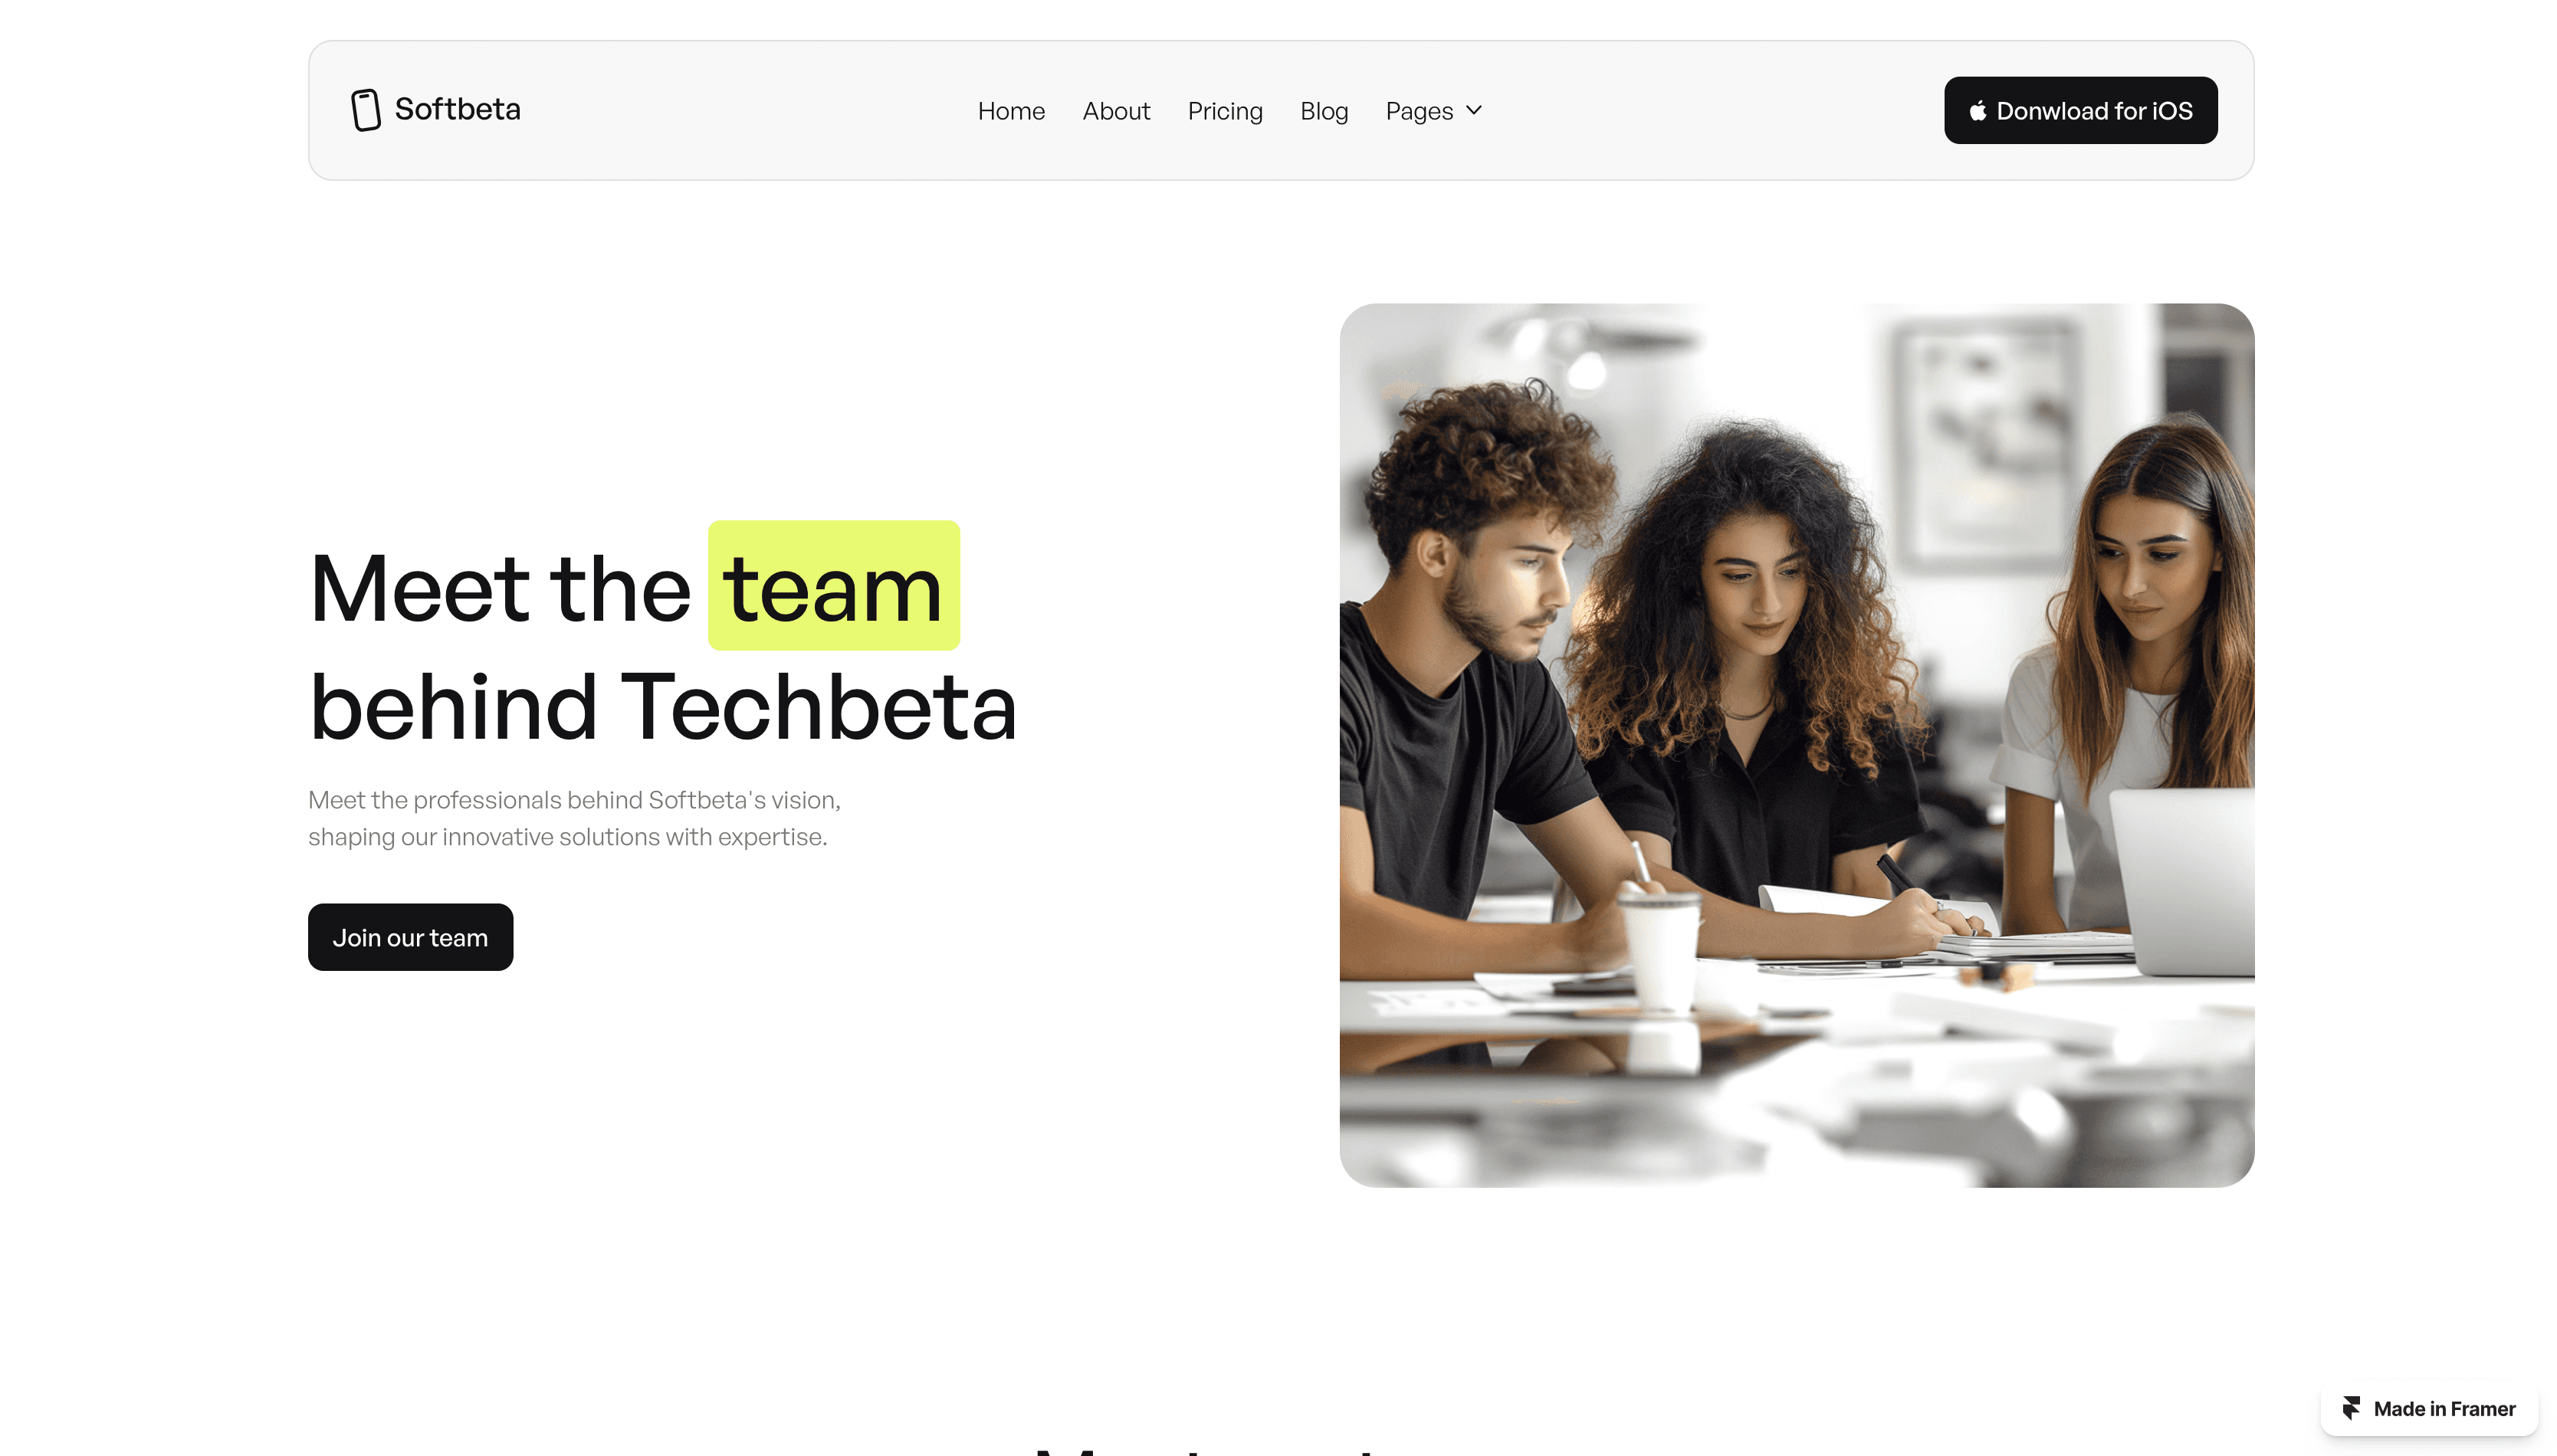Go to the Home page
The height and width of the screenshot is (1456, 2557).
click(1011, 110)
